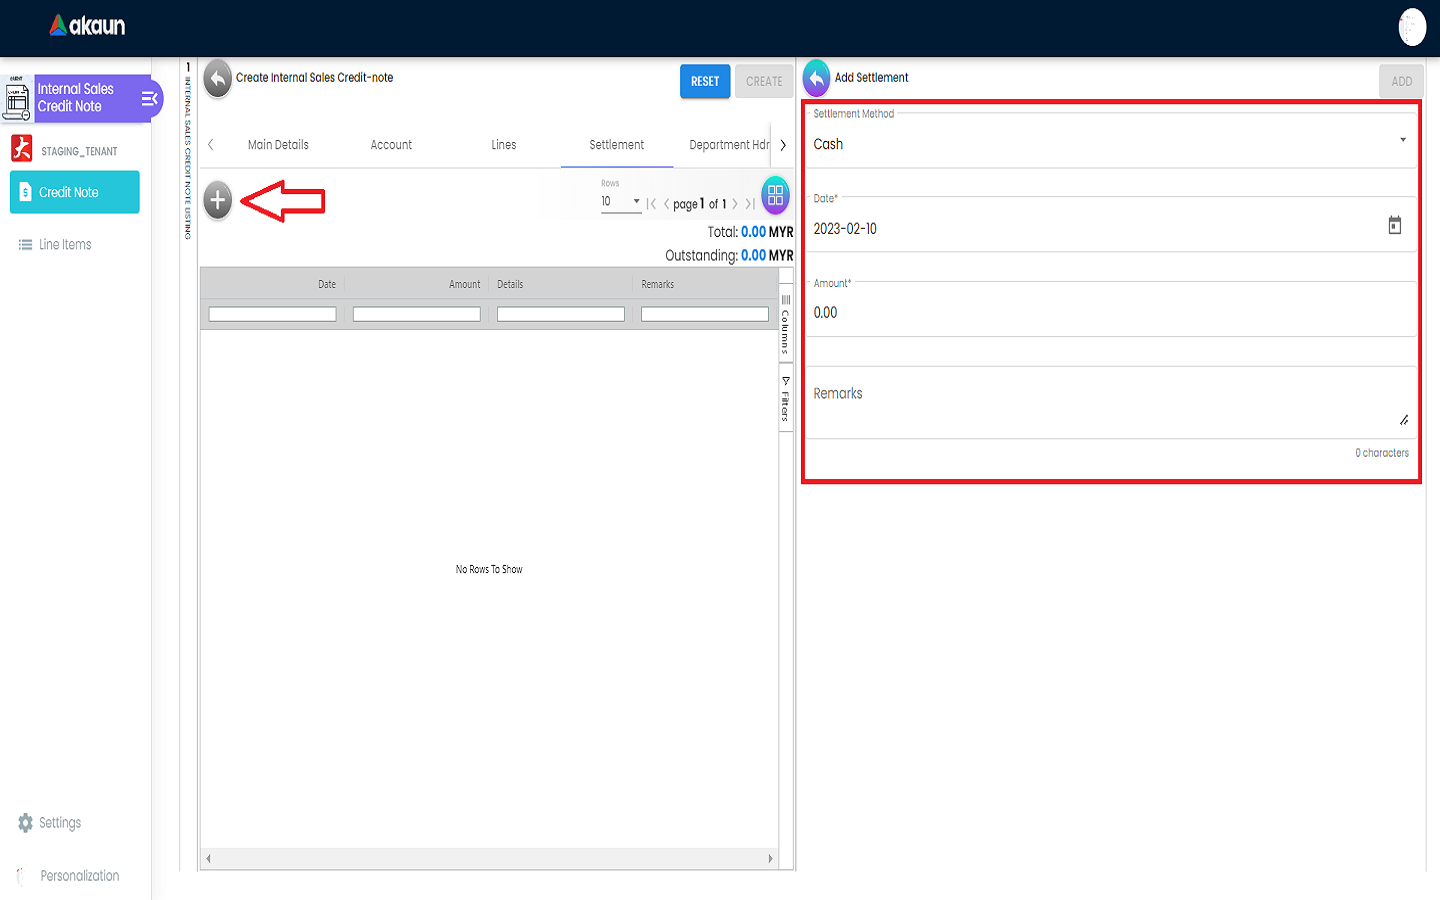Expand the Columns side panel
The width and height of the screenshot is (1440, 900).
[786, 325]
